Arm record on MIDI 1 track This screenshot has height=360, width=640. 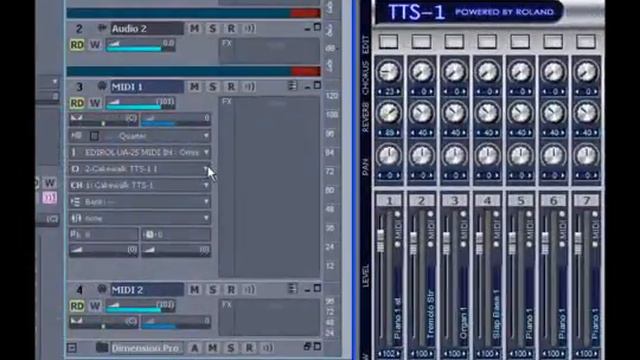click(231, 87)
